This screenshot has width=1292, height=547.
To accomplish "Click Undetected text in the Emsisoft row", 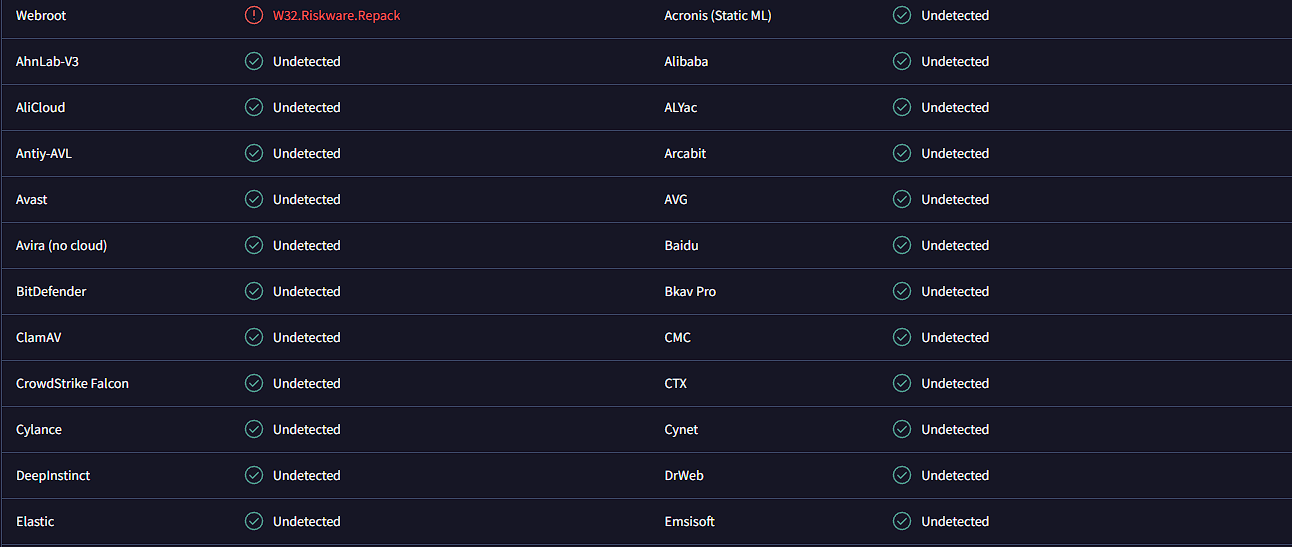I will point(955,522).
